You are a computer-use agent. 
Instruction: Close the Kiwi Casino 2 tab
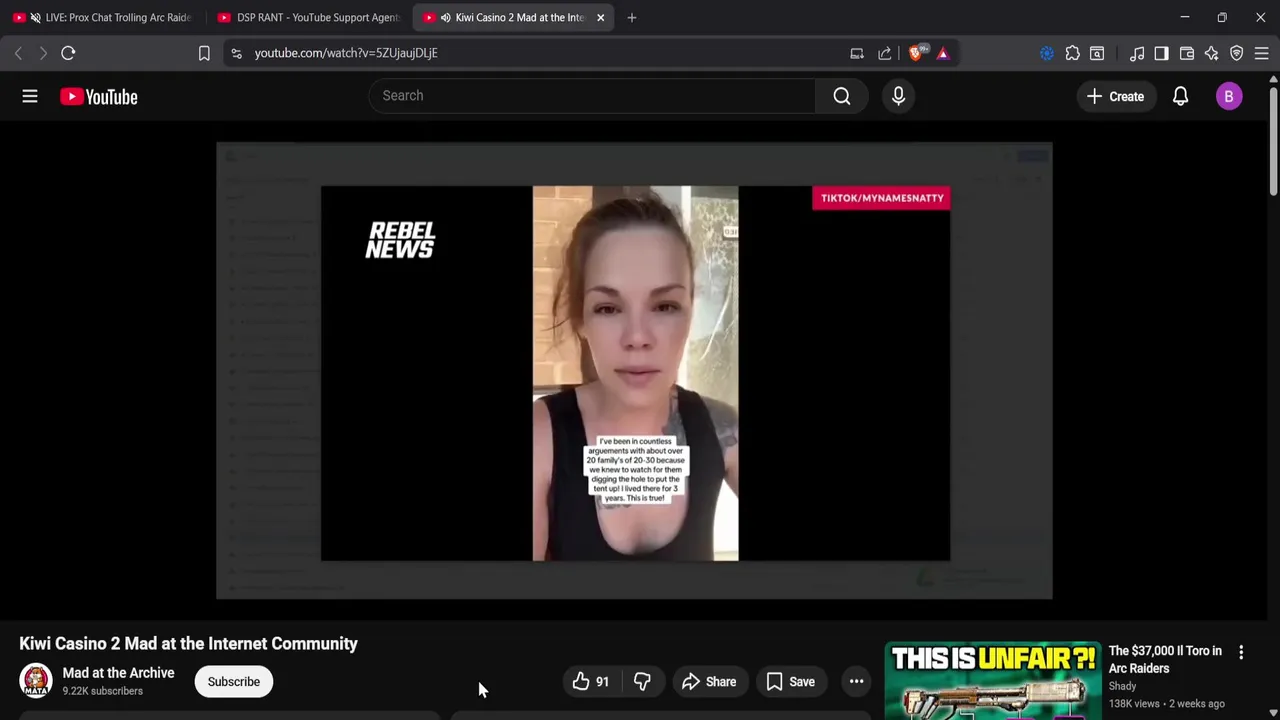[x=600, y=17]
